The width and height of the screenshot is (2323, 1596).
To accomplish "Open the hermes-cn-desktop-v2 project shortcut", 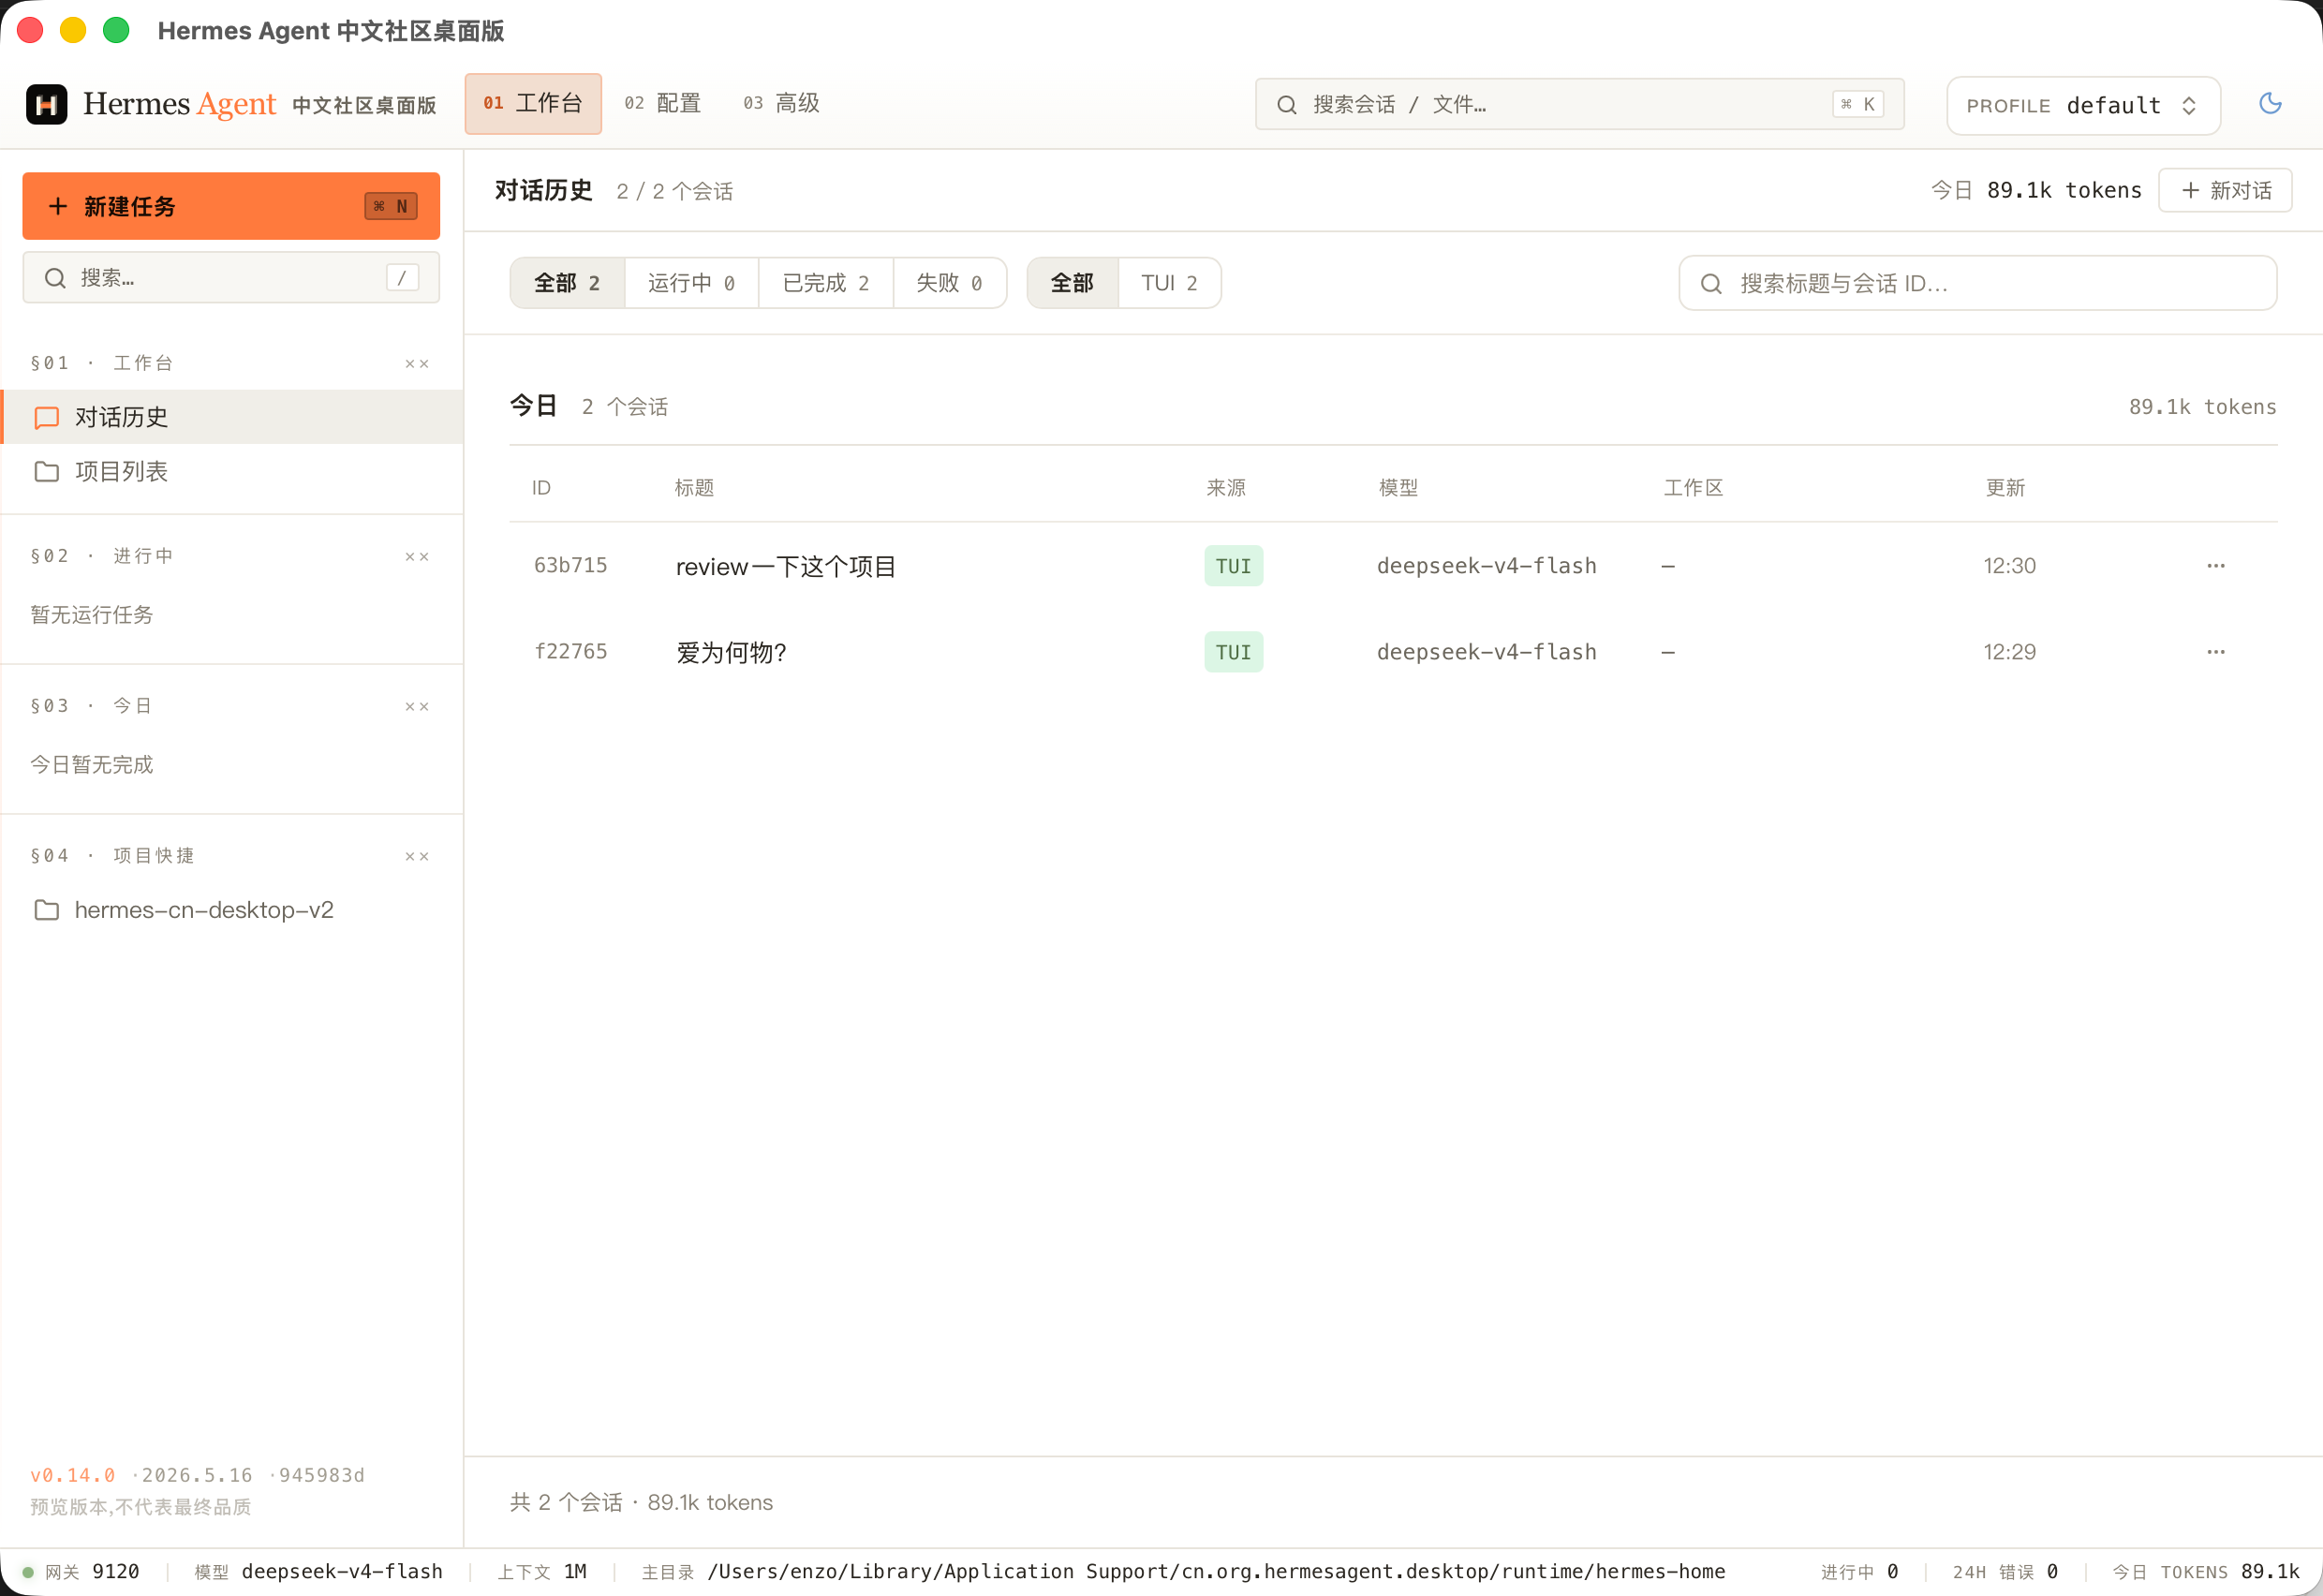I will (x=232, y=910).
